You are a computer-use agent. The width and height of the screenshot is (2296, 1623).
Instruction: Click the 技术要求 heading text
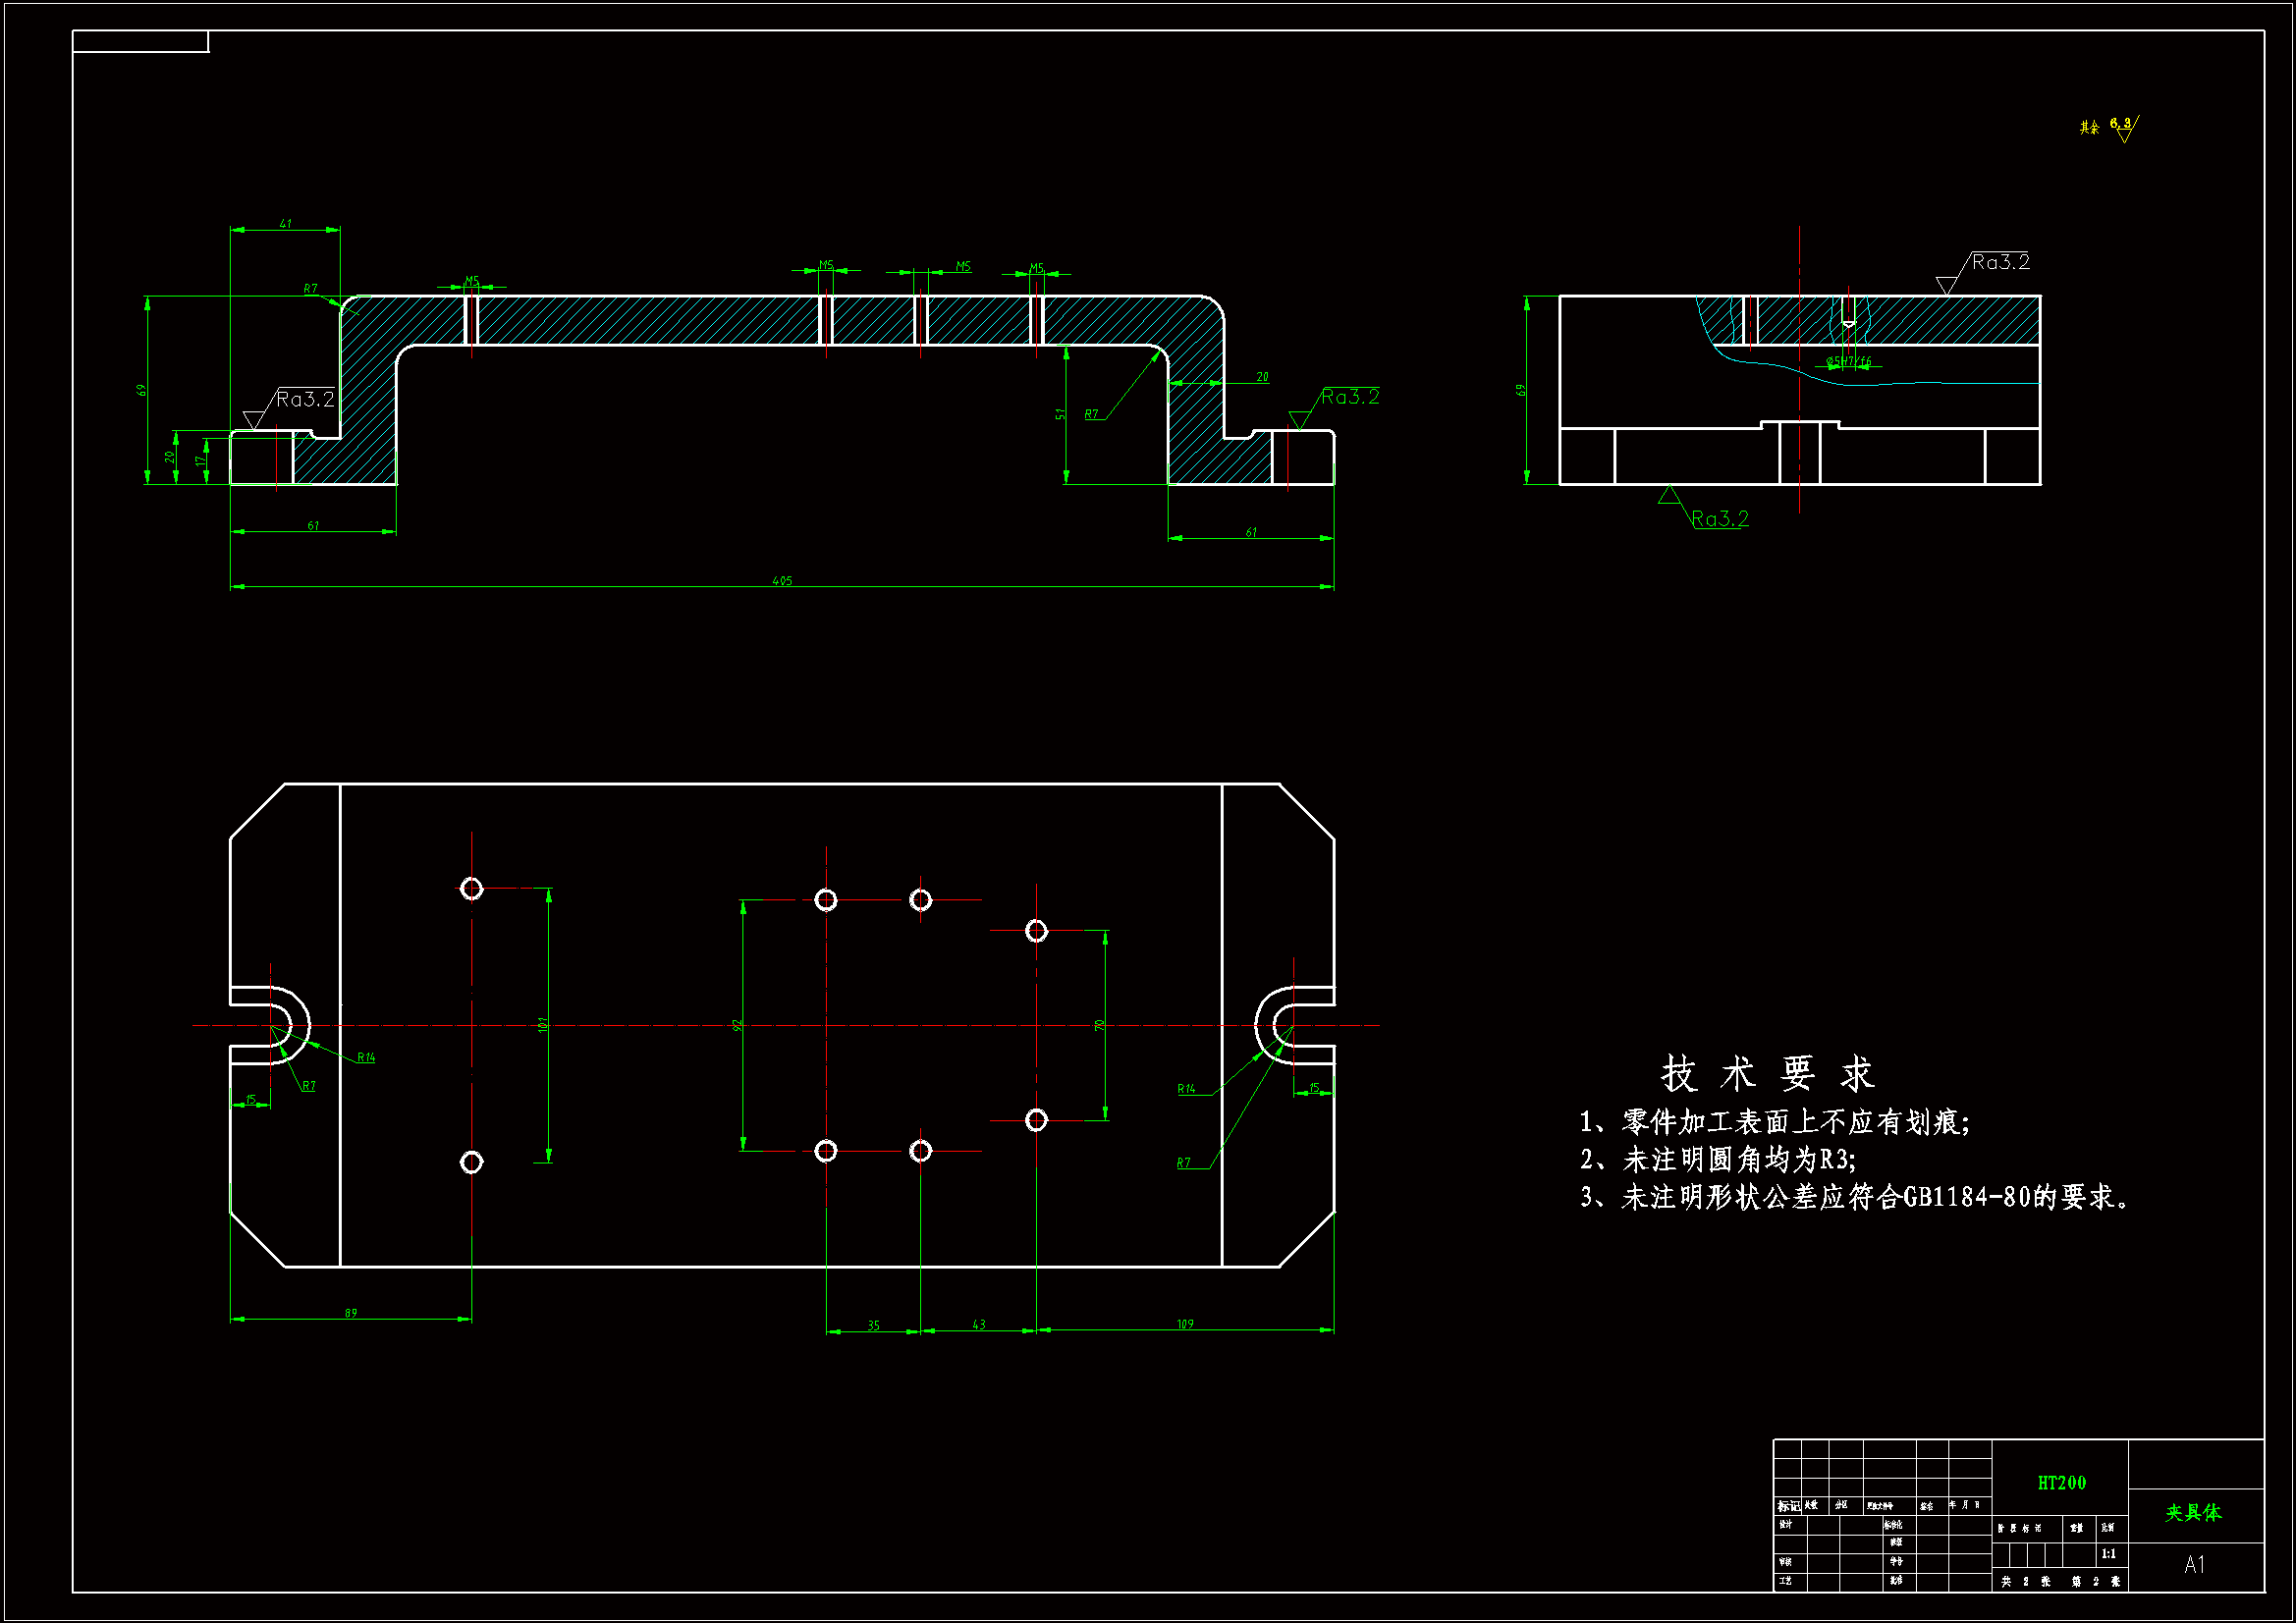pyautogui.click(x=1767, y=1074)
